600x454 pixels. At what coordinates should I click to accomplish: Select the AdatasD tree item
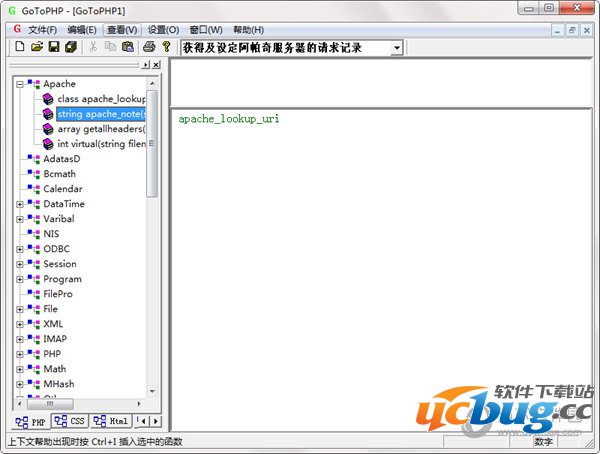[x=62, y=159]
